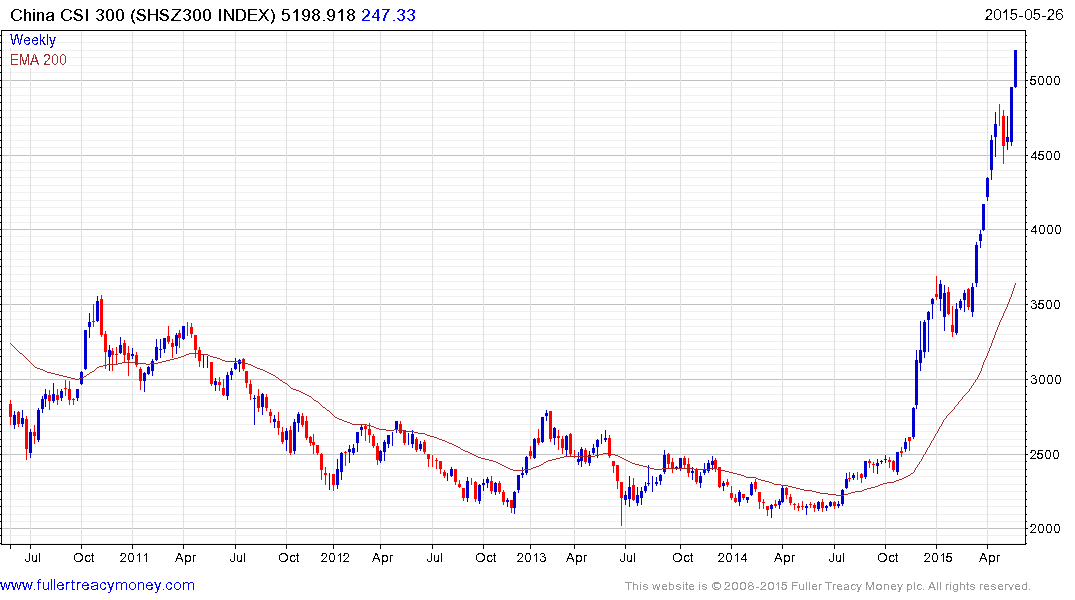Image resolution: width=1075 pixels, height=600 pixels.
Task: Select the 2011 year marker on the time axis
Action: click(134, 557)
